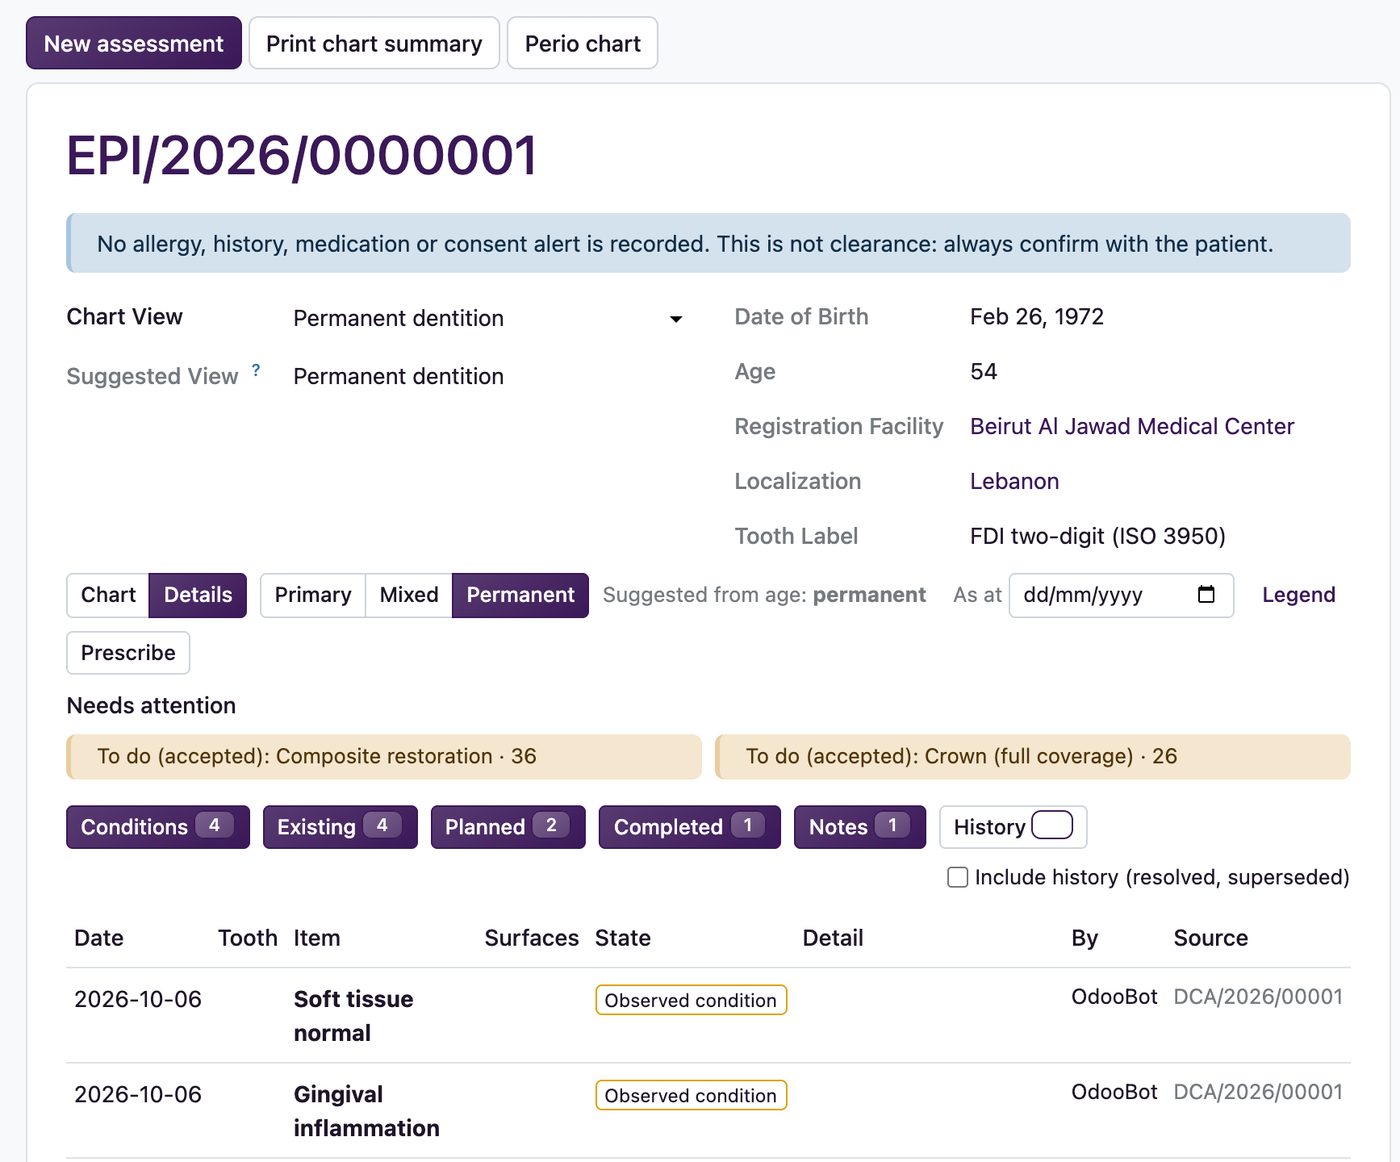Select the Permanent dentition tab
Screen dimensions: 1400x1162
click(x=520, y=595)
